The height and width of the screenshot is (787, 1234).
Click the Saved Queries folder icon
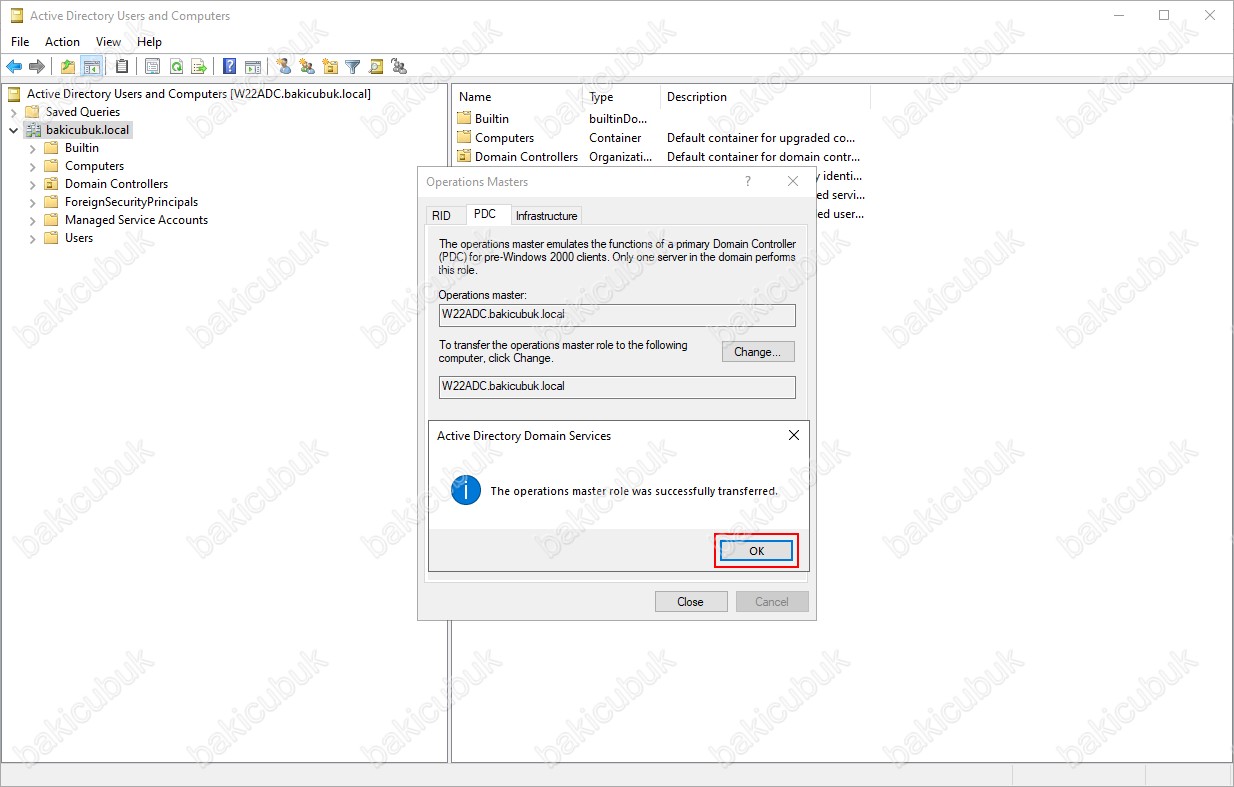tap(33, 112)
